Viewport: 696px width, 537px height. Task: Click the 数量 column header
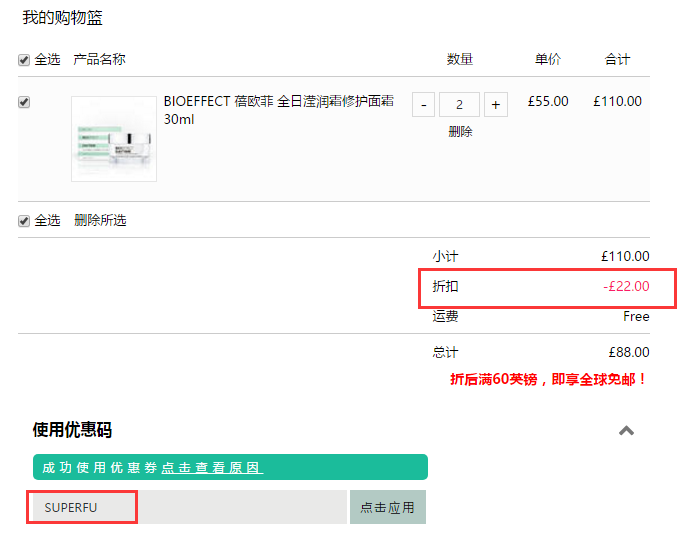point(459,59)
